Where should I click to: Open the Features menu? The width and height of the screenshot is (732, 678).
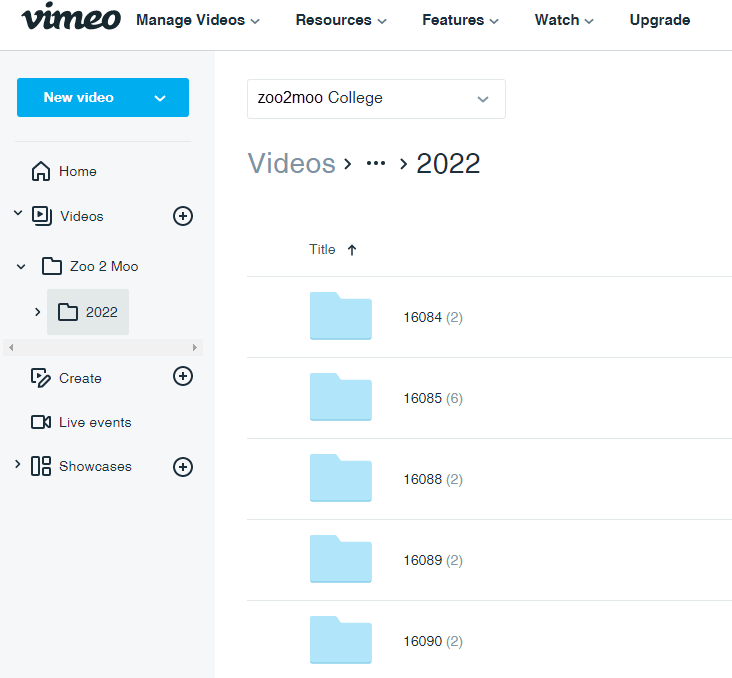460,20
